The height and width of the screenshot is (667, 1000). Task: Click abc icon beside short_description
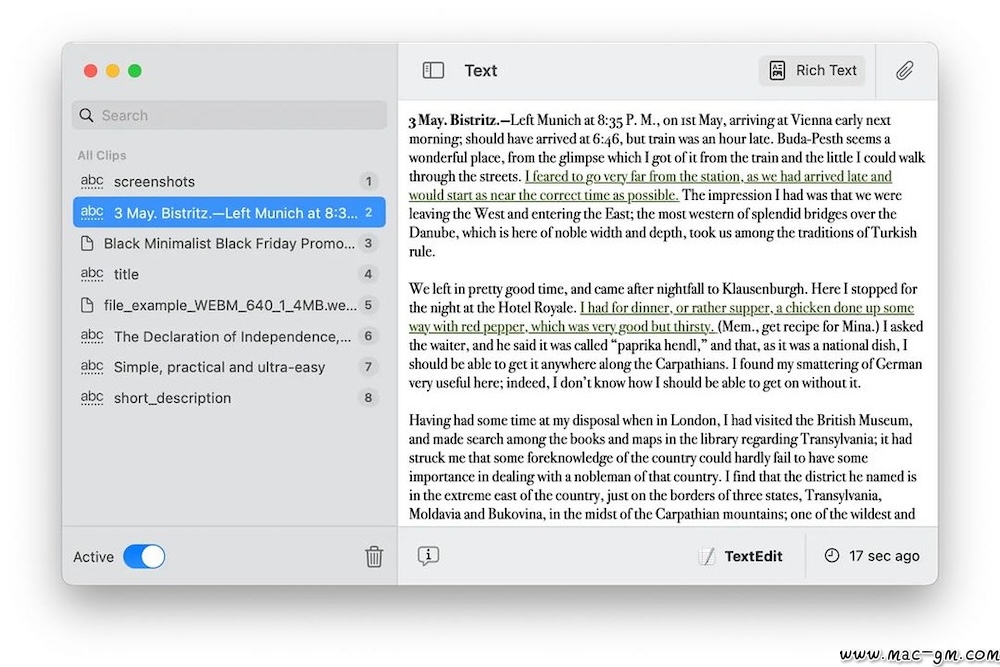tap(92, 397)
